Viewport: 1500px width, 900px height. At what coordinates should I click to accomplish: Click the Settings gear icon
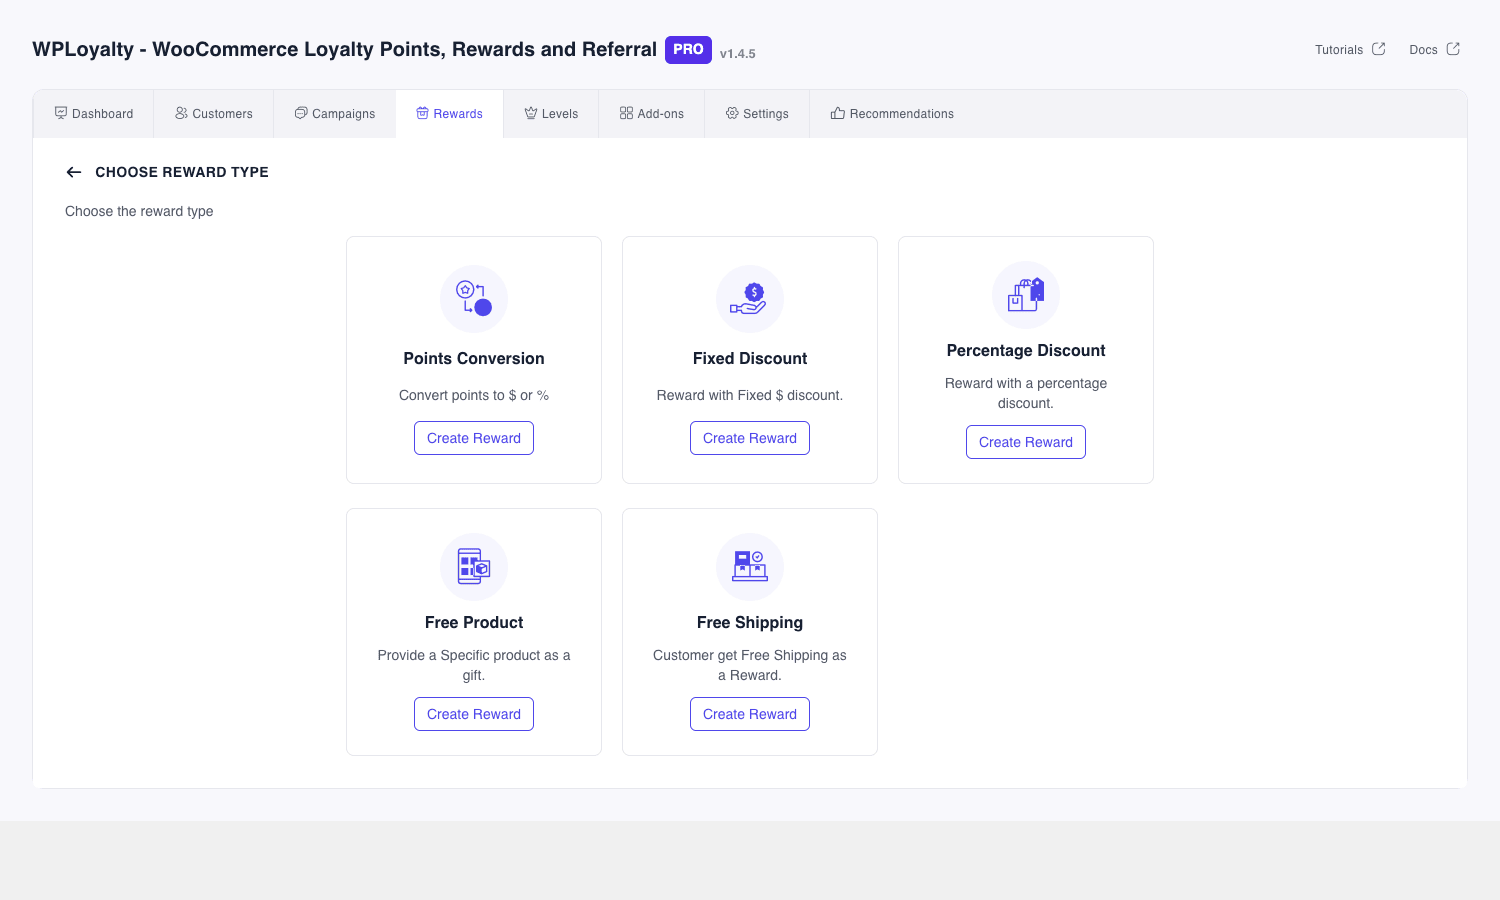(x=732, y=113)
